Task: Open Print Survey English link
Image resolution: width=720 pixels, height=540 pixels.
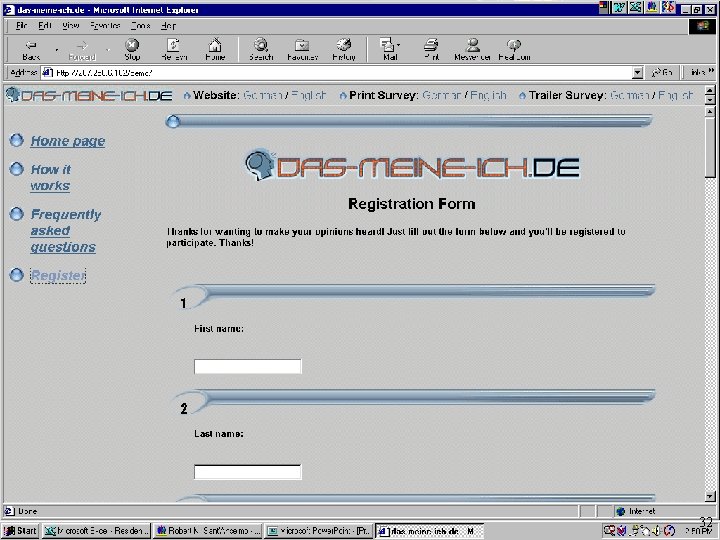Action: [x=488, y=95]
